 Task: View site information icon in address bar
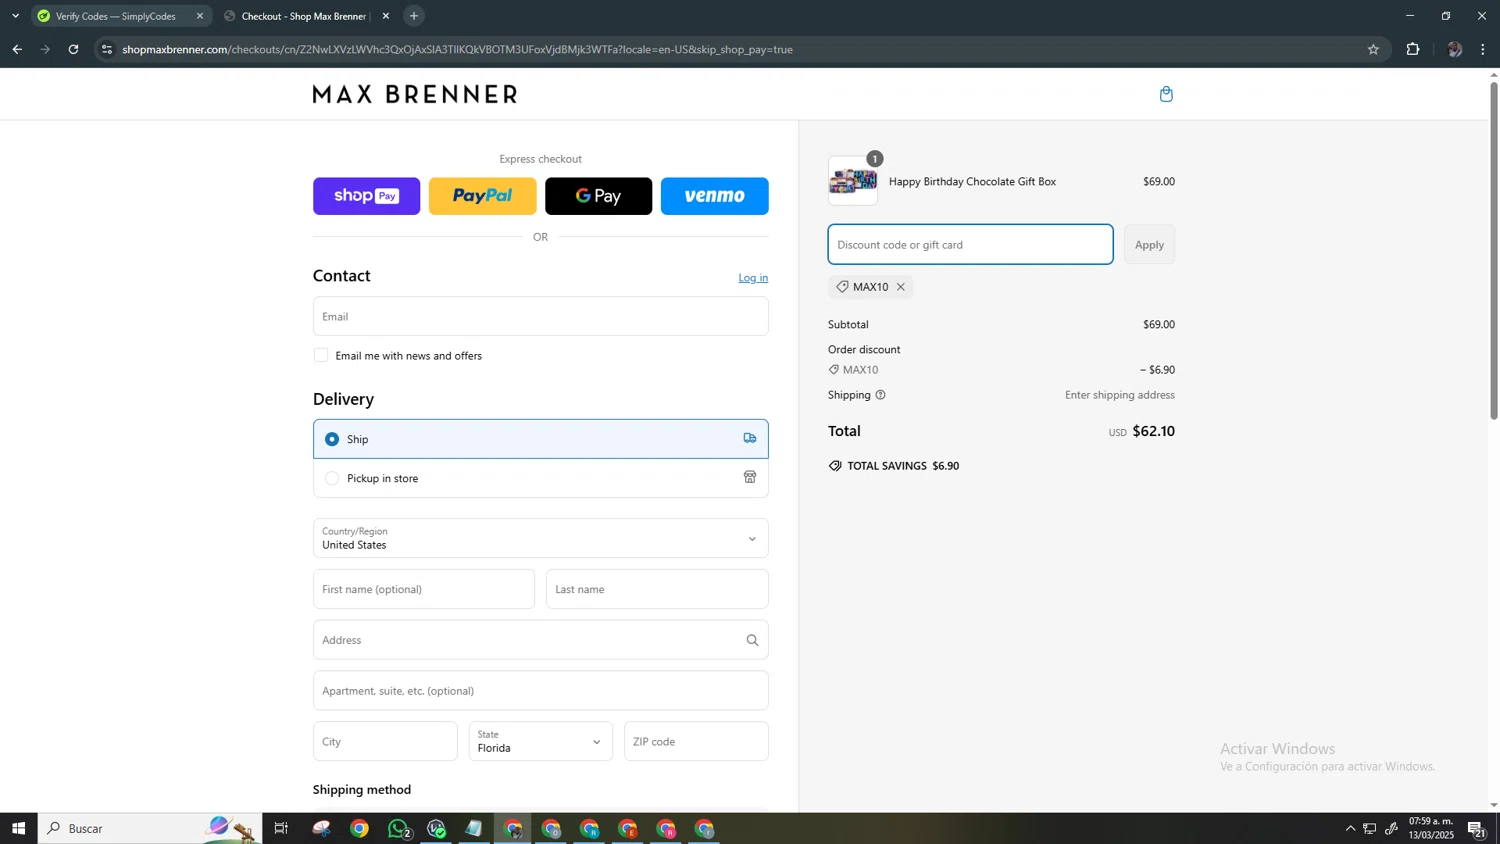[107, 49]
